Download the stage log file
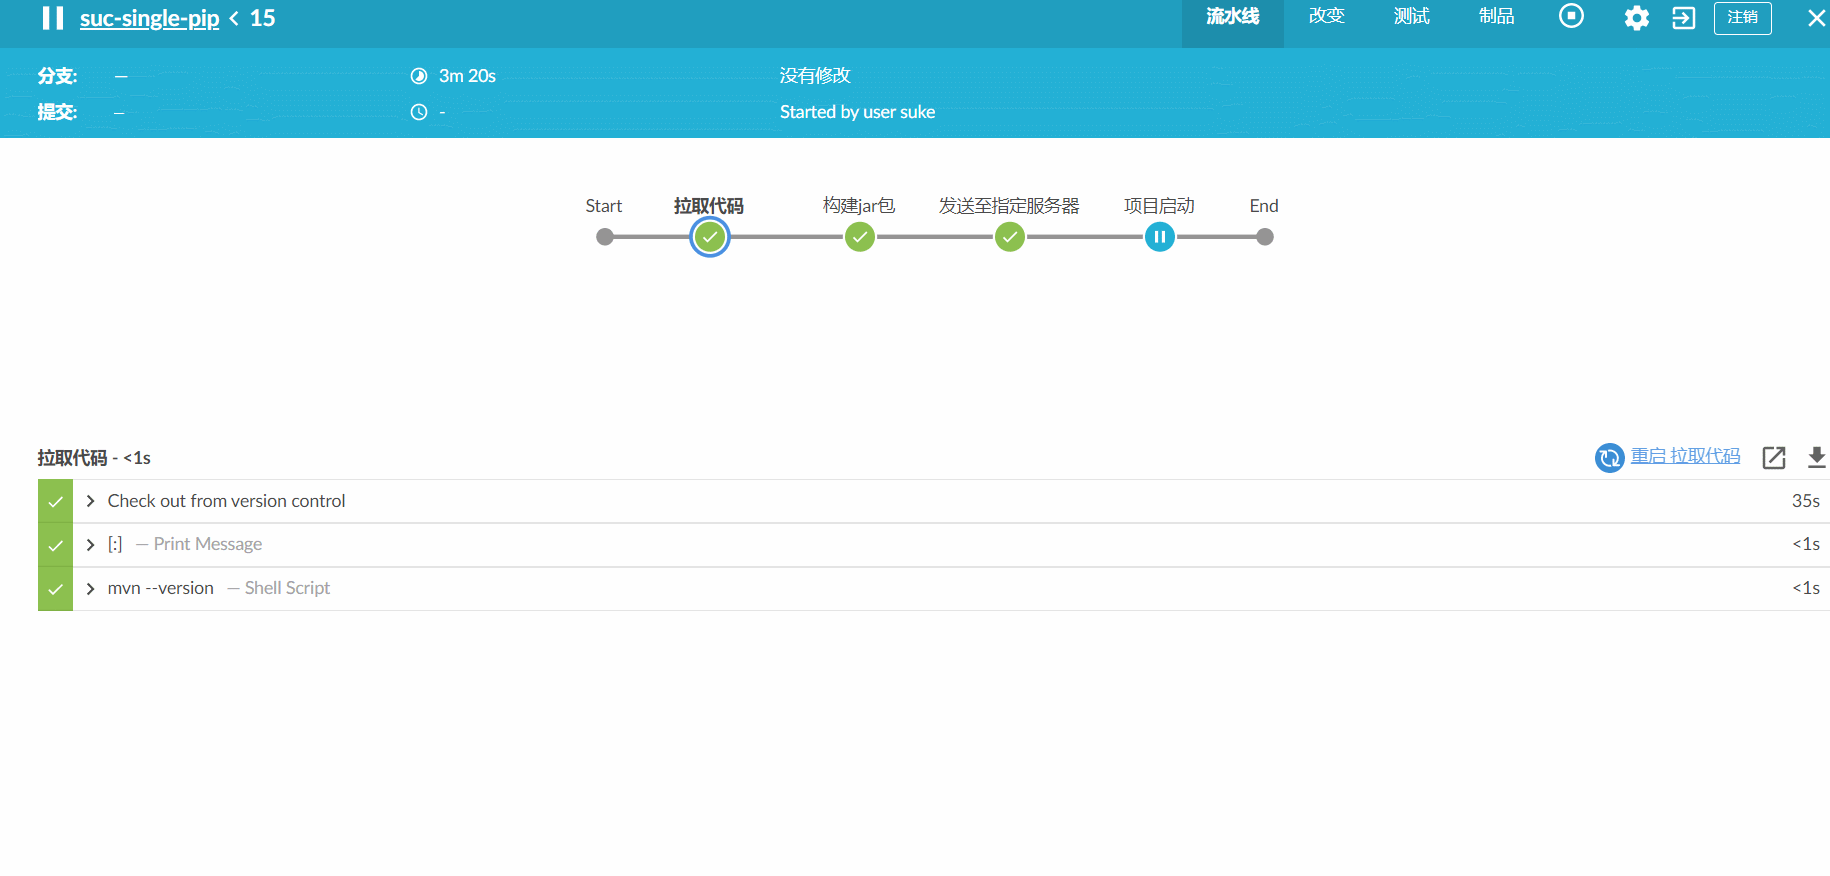 point(1816,458)
